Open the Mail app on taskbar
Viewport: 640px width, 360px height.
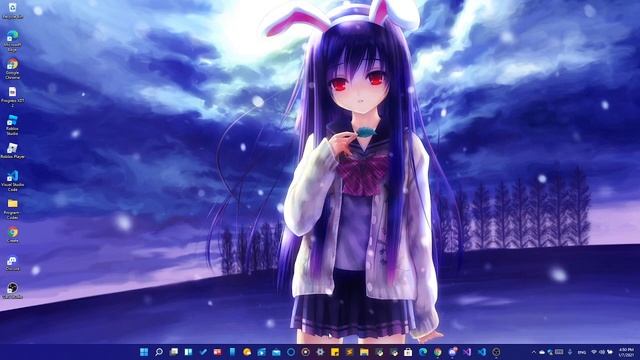(276, 352)
